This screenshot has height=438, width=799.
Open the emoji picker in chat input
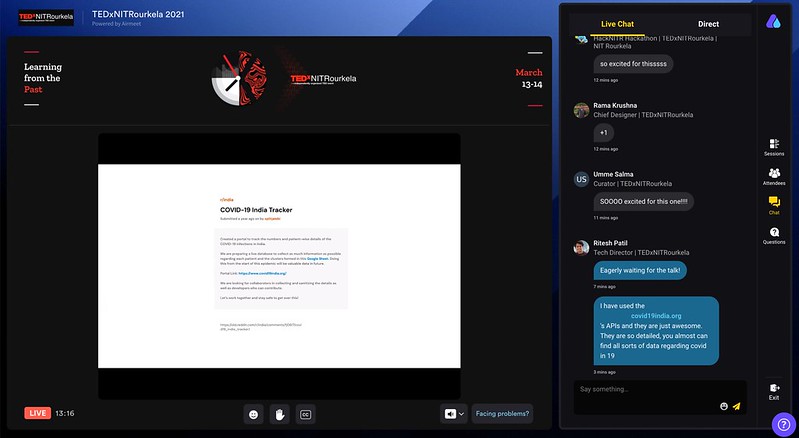(724, 406)
